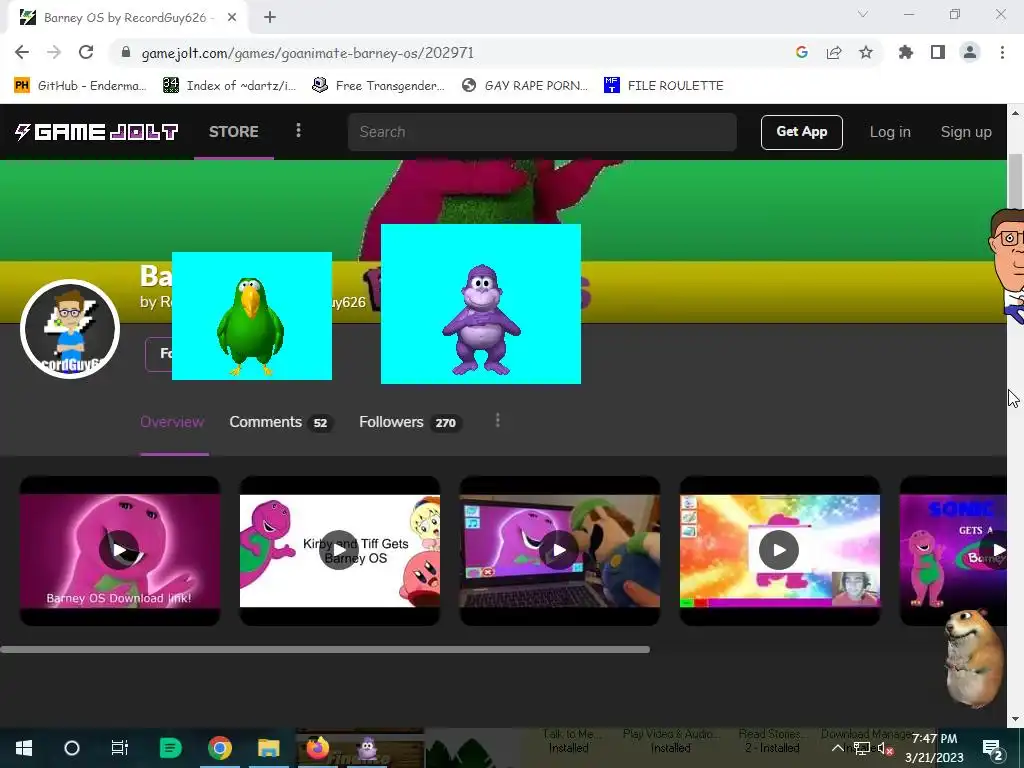
Task: Switch to the Comments tab
Action: point(280,423)
